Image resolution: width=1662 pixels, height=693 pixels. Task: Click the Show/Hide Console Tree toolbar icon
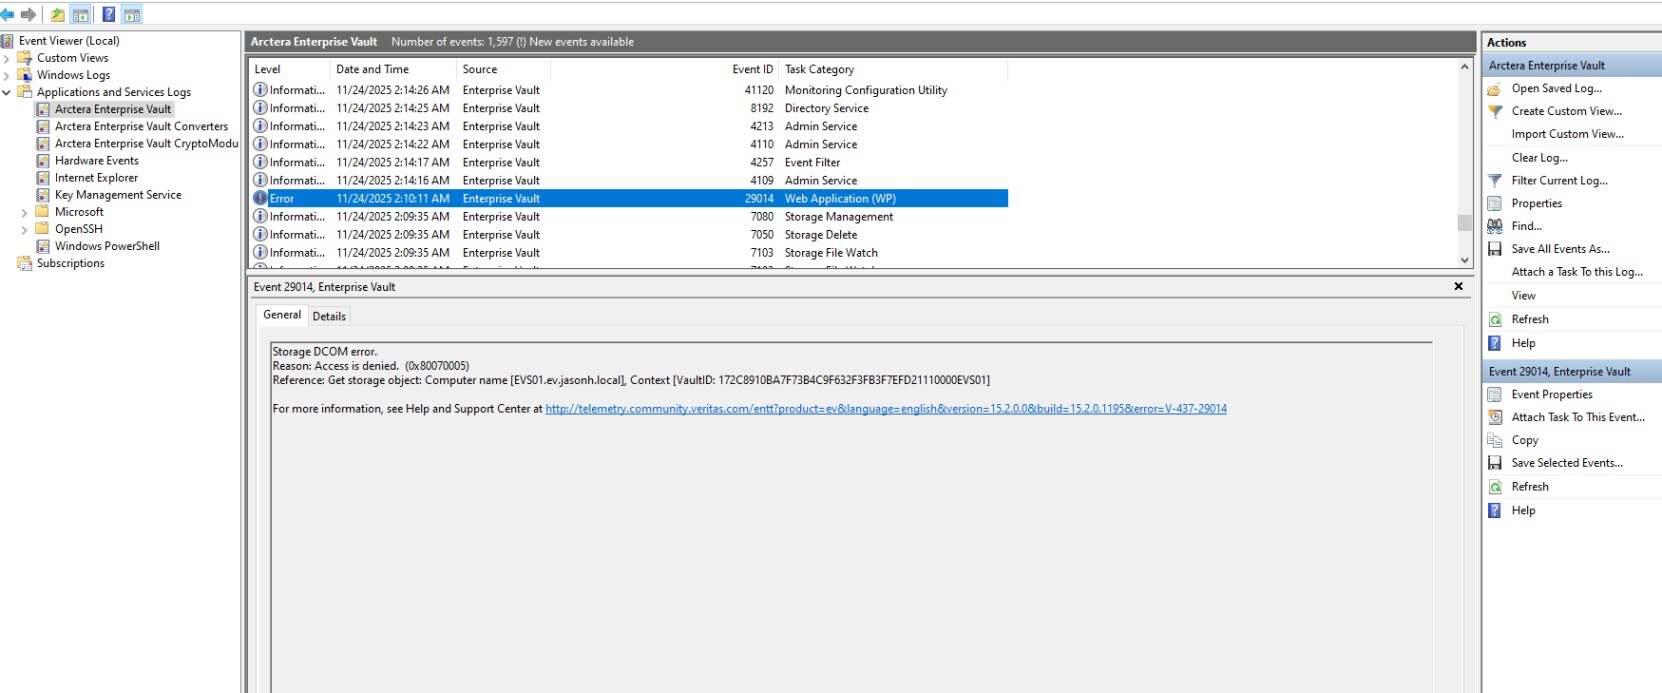pyautogui.click(x=81, y=15)
